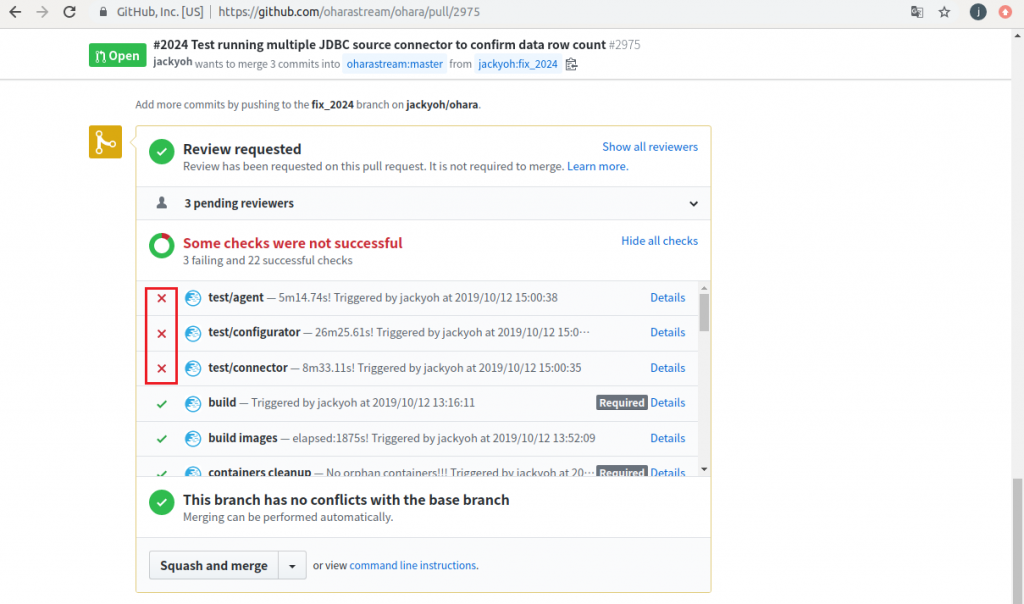The image size is (1024, 604).
Task: Click the red X beside test/configurator
Action: (162, 333)
